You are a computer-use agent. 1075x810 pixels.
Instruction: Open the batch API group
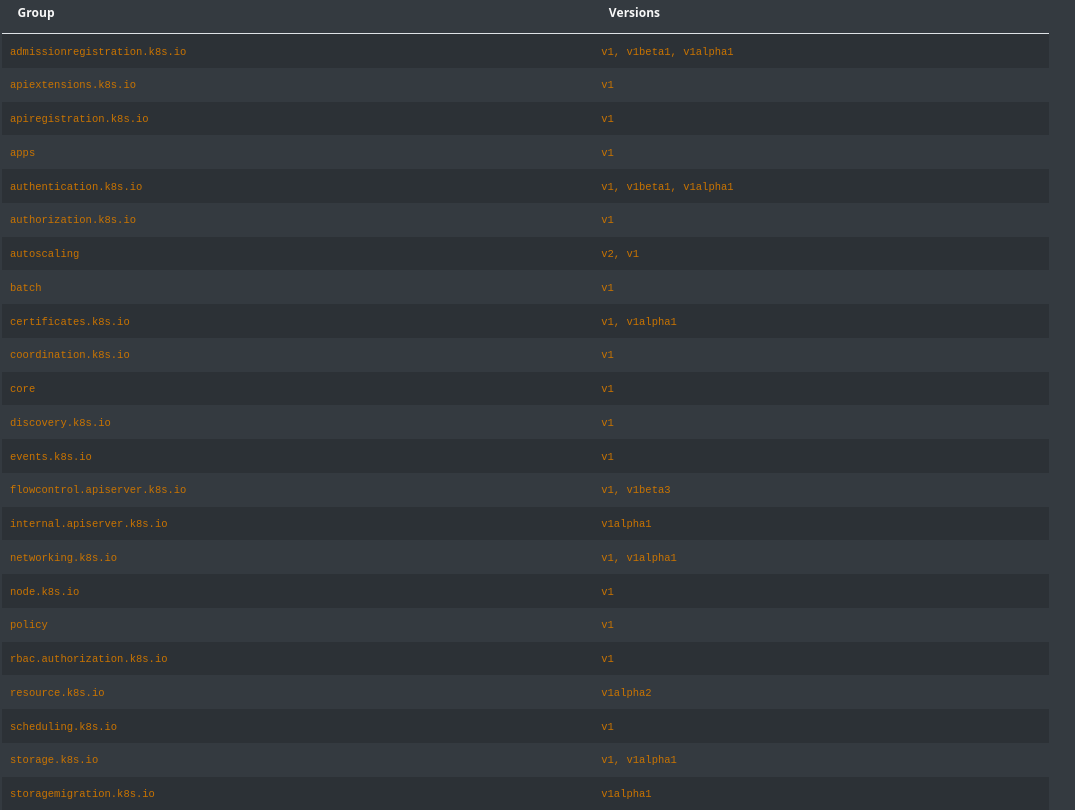pyautogui.click(x=26, y=288)
